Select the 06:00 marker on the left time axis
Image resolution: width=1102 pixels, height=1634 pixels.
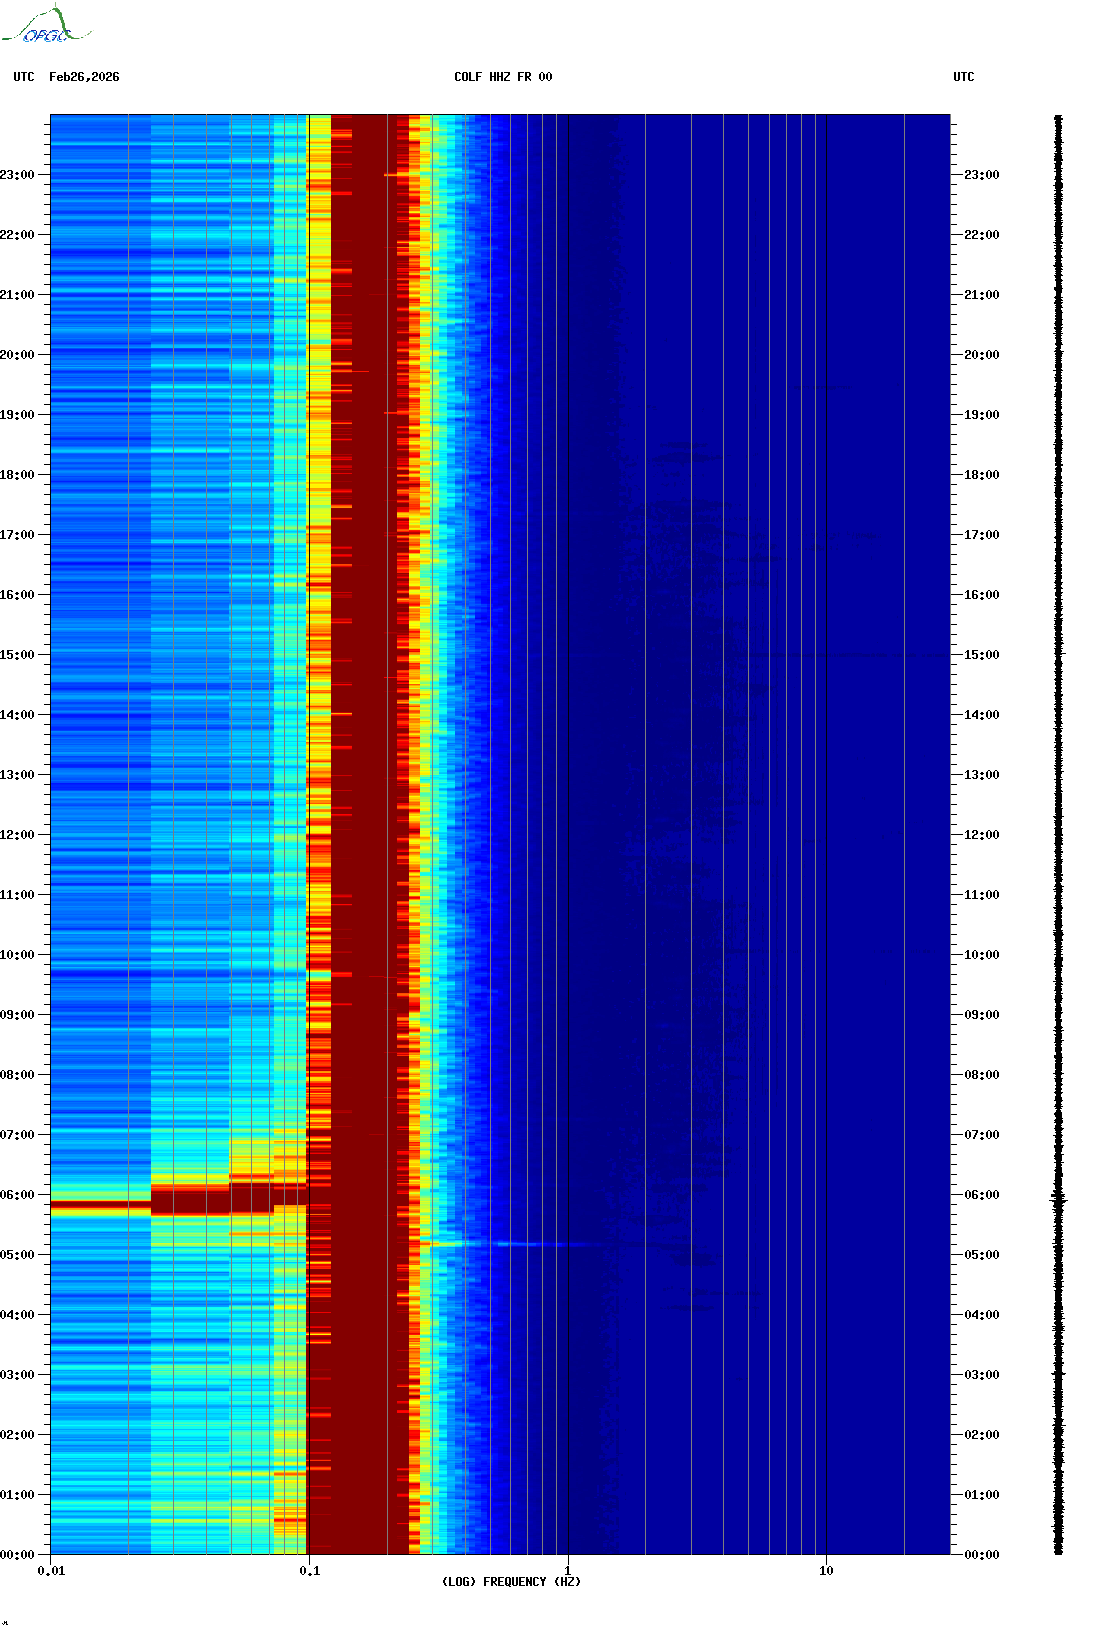tap(17, 1195)
